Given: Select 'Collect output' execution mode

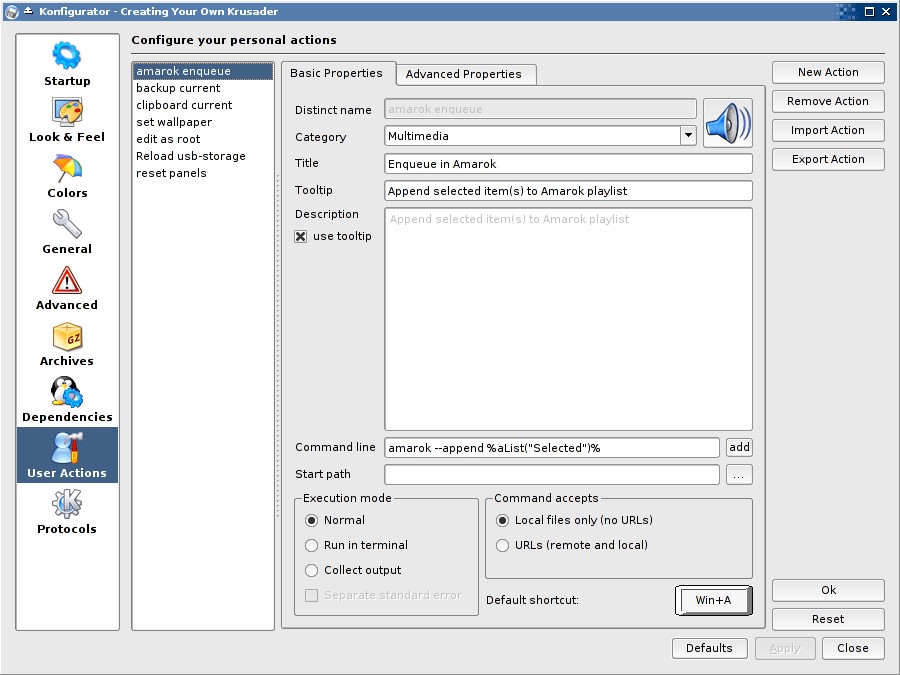Looking at the screenshot, I should pyautogui.click(x=311, y=570).
